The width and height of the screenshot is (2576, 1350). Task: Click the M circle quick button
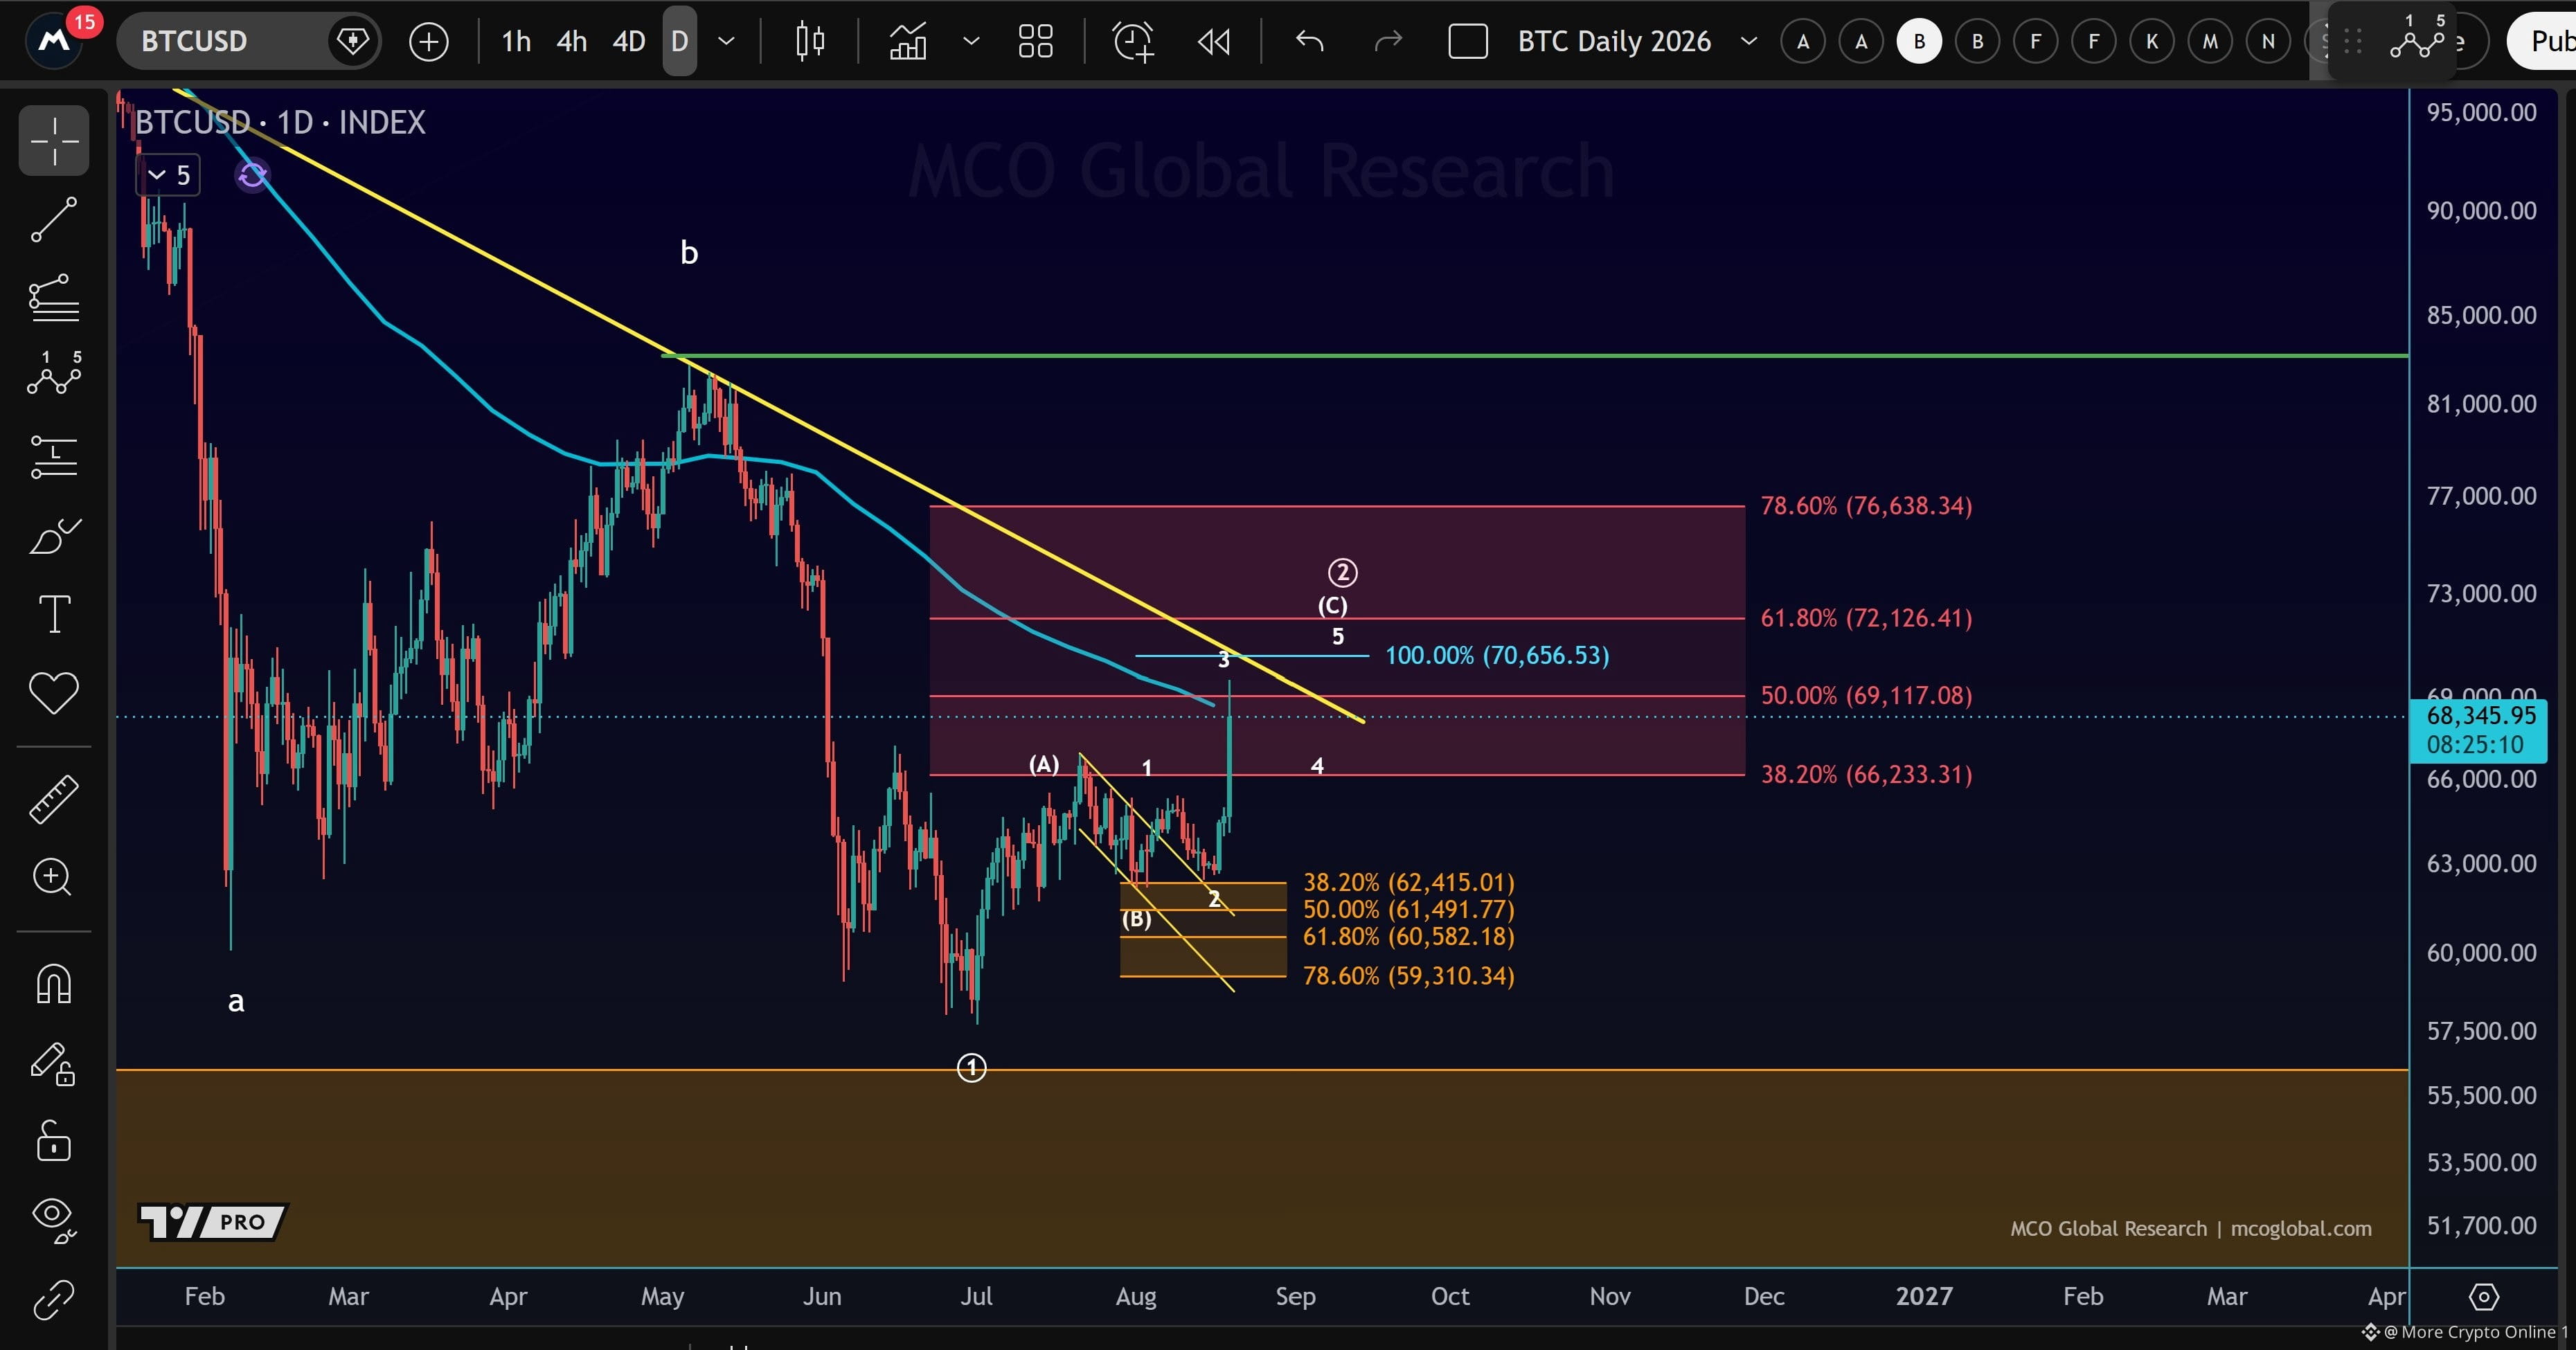[x=2210, y=41]
